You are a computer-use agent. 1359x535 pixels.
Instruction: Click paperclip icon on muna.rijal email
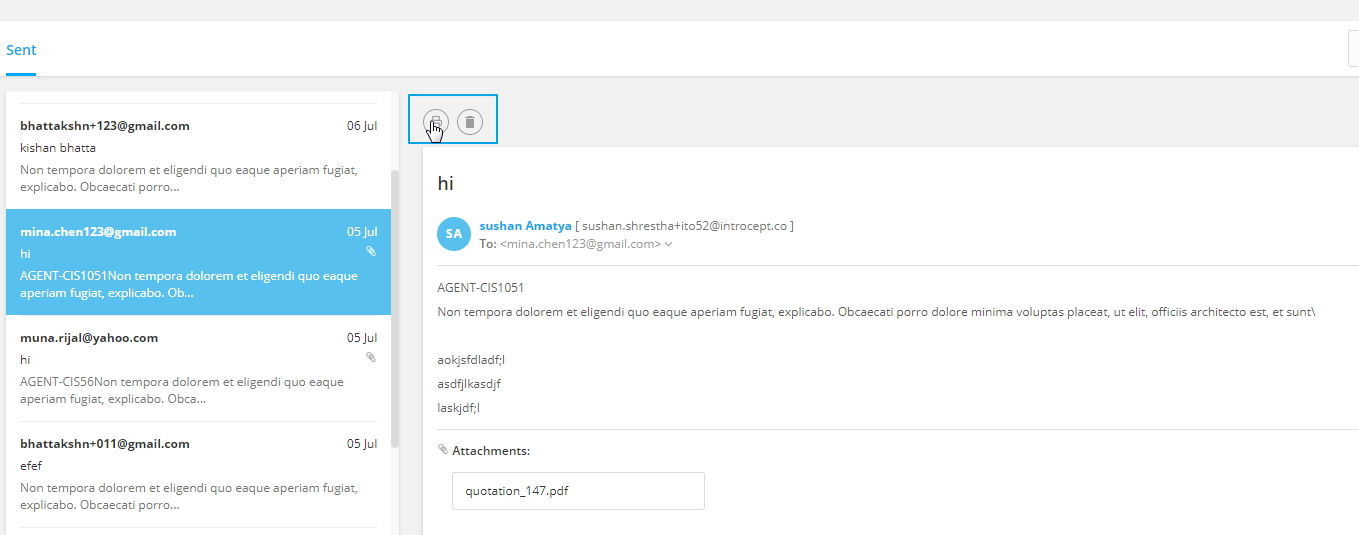point(371,357)
